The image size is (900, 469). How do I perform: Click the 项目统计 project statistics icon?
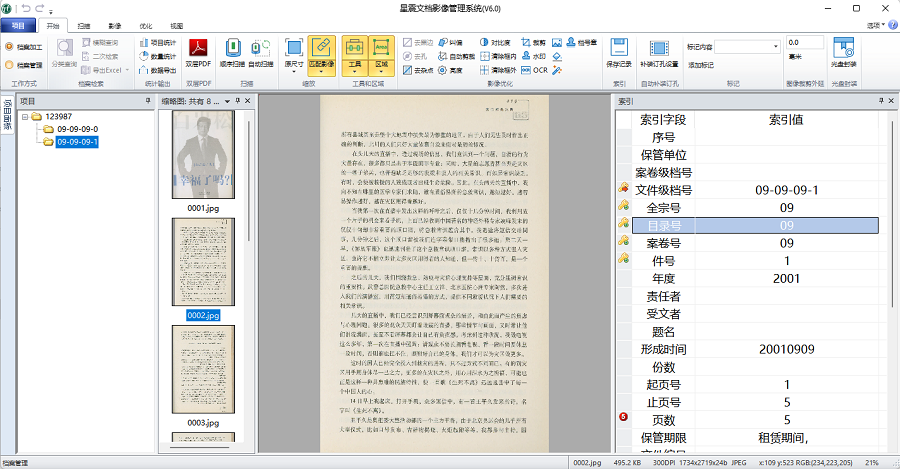(144, 42)
